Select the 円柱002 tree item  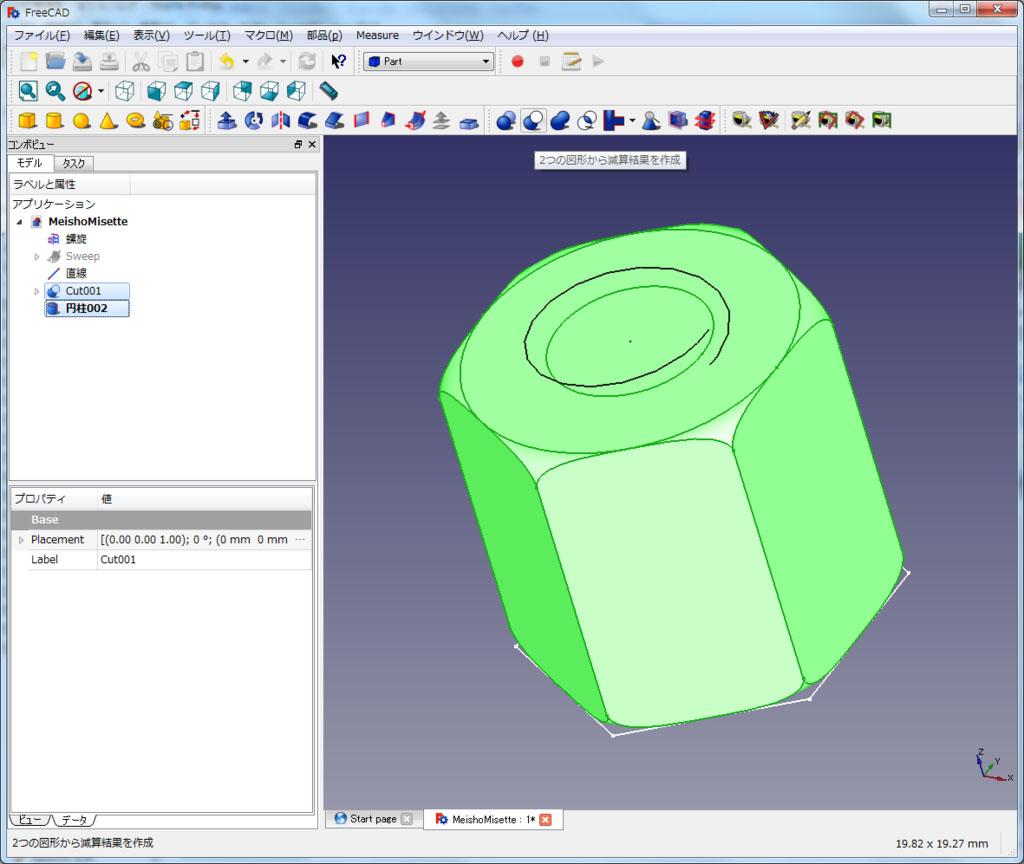coord(87,308)
